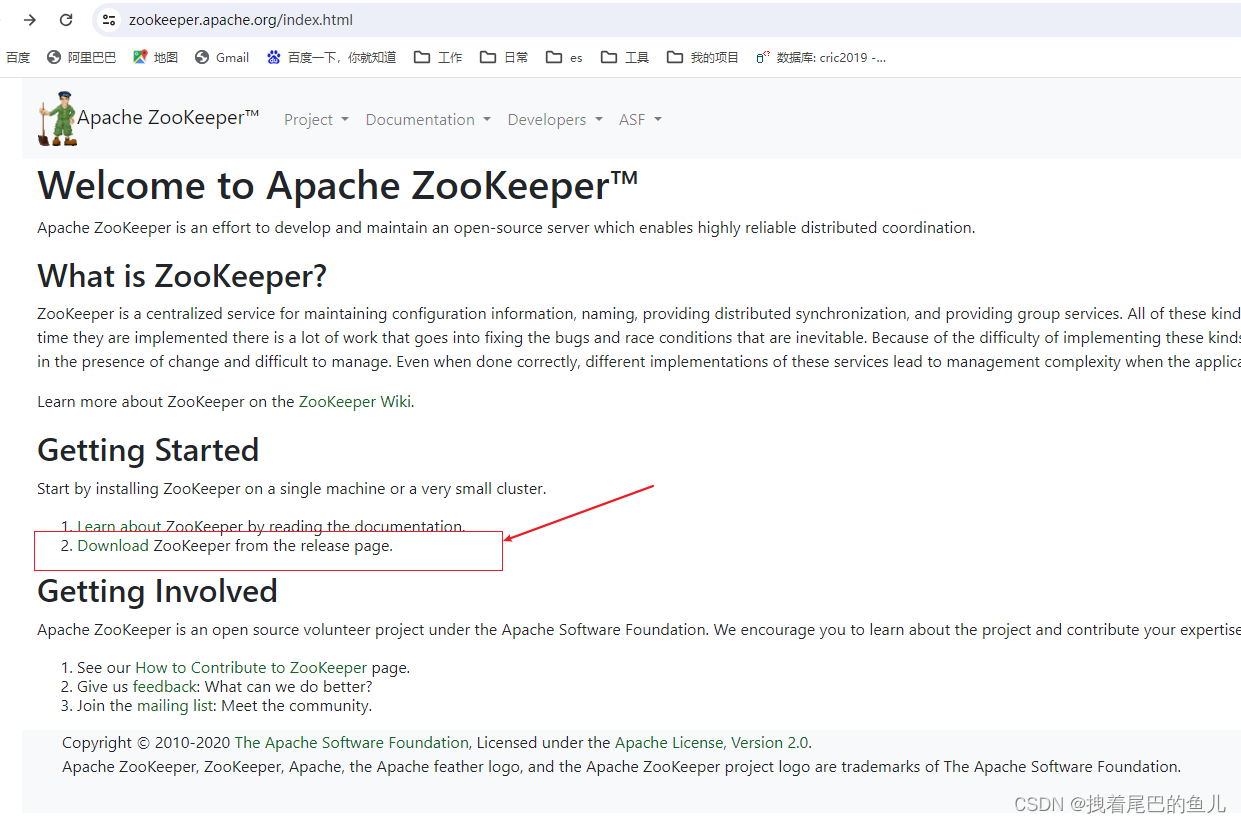
Task: Click the Getting Involved heading
Action: pyautogui.click(x=157, y=591)
